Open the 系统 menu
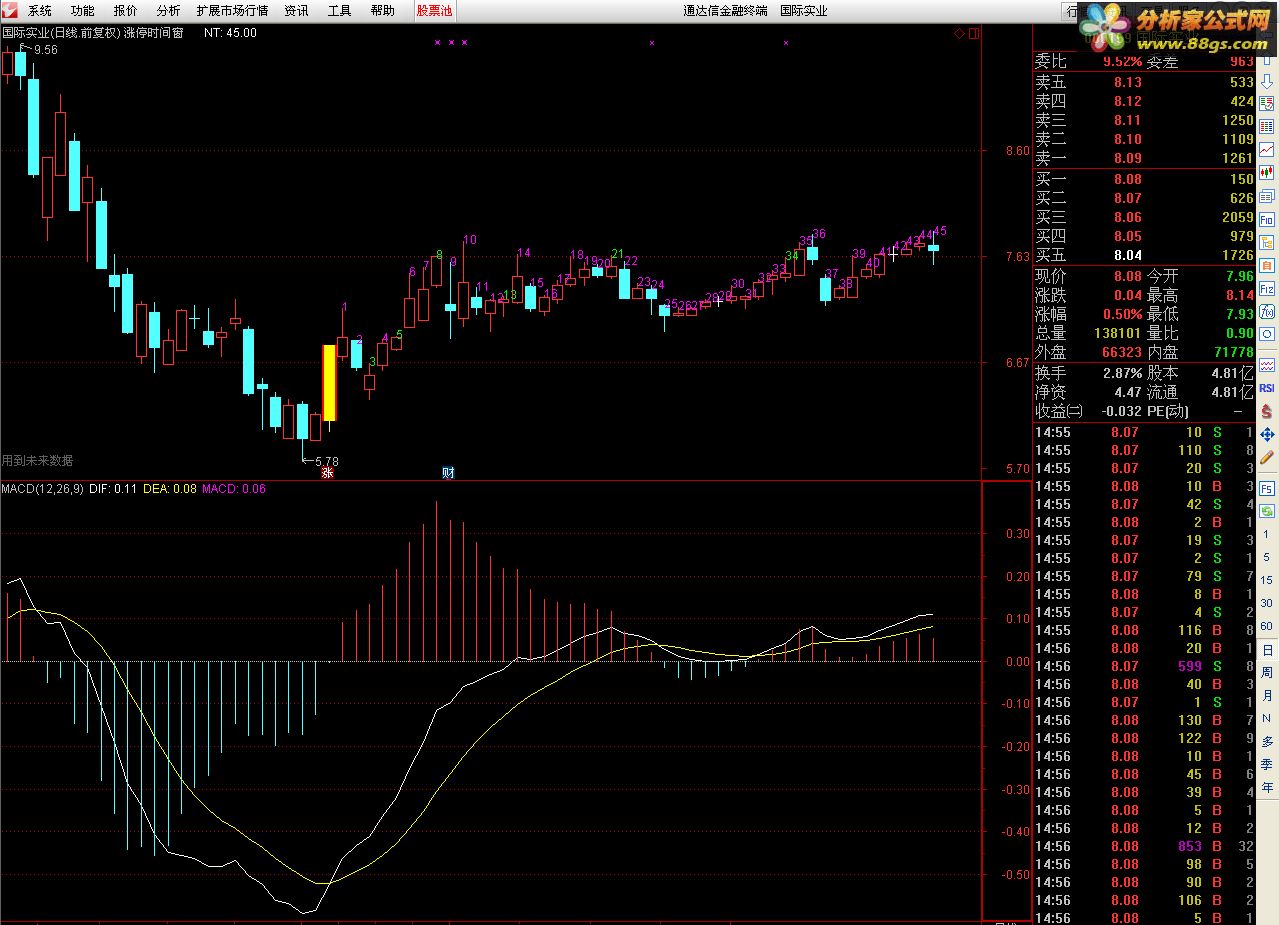The width and height of the screenshot is (1279, 925). (40, 11)
